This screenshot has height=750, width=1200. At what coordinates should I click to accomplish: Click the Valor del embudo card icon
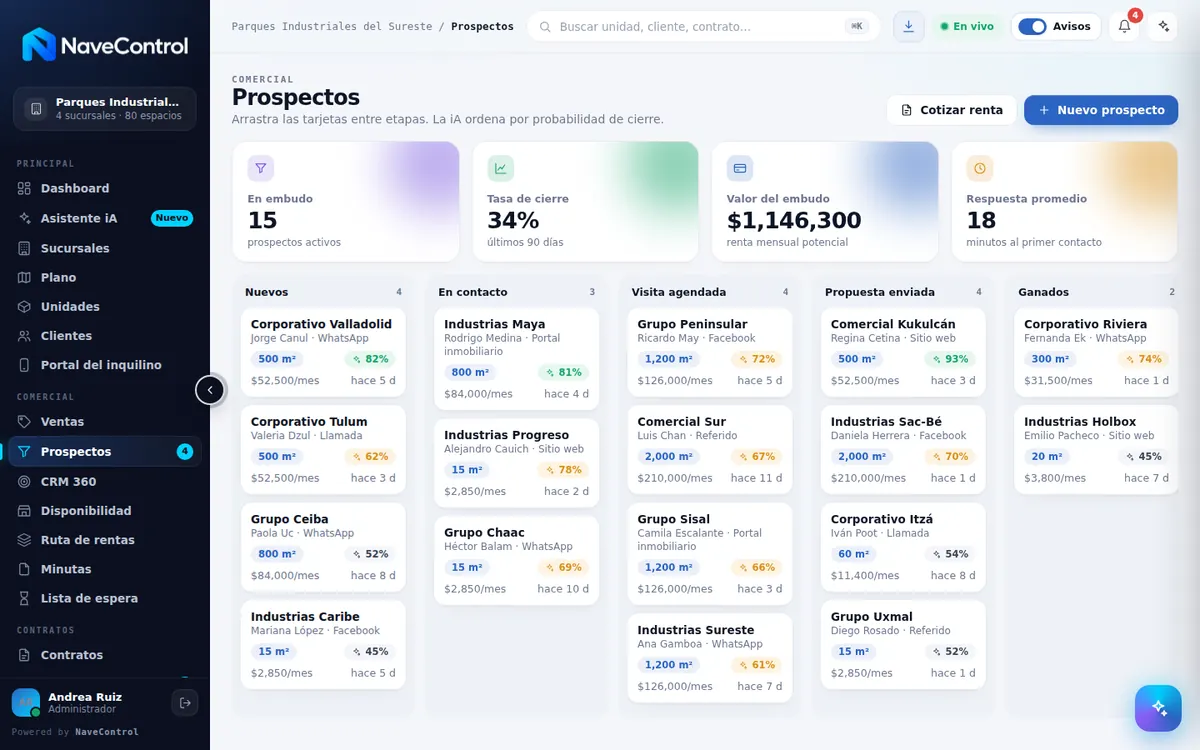tap(740, 168)
